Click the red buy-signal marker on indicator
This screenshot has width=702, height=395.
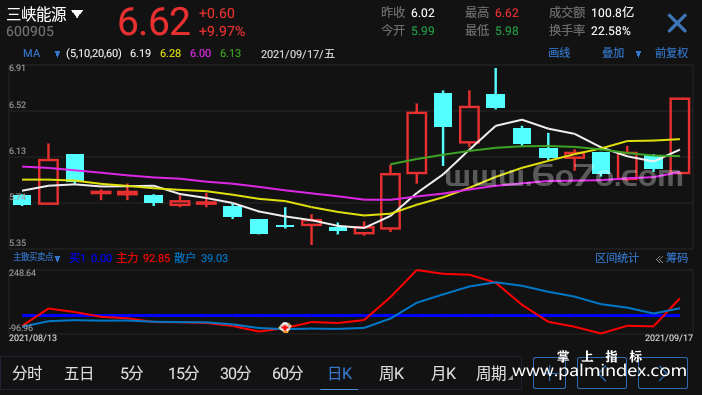click(285, 328)
